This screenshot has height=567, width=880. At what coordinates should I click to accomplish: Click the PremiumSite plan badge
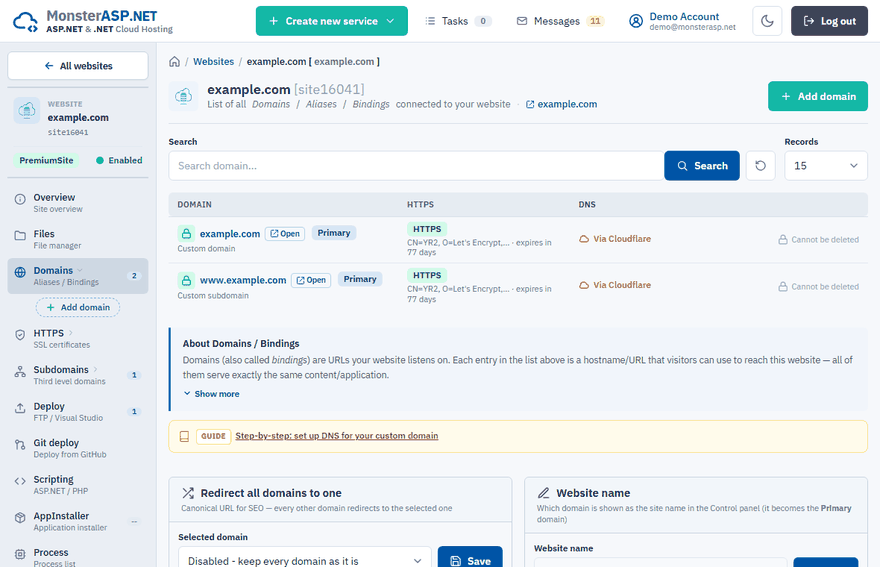click(46, 161)
